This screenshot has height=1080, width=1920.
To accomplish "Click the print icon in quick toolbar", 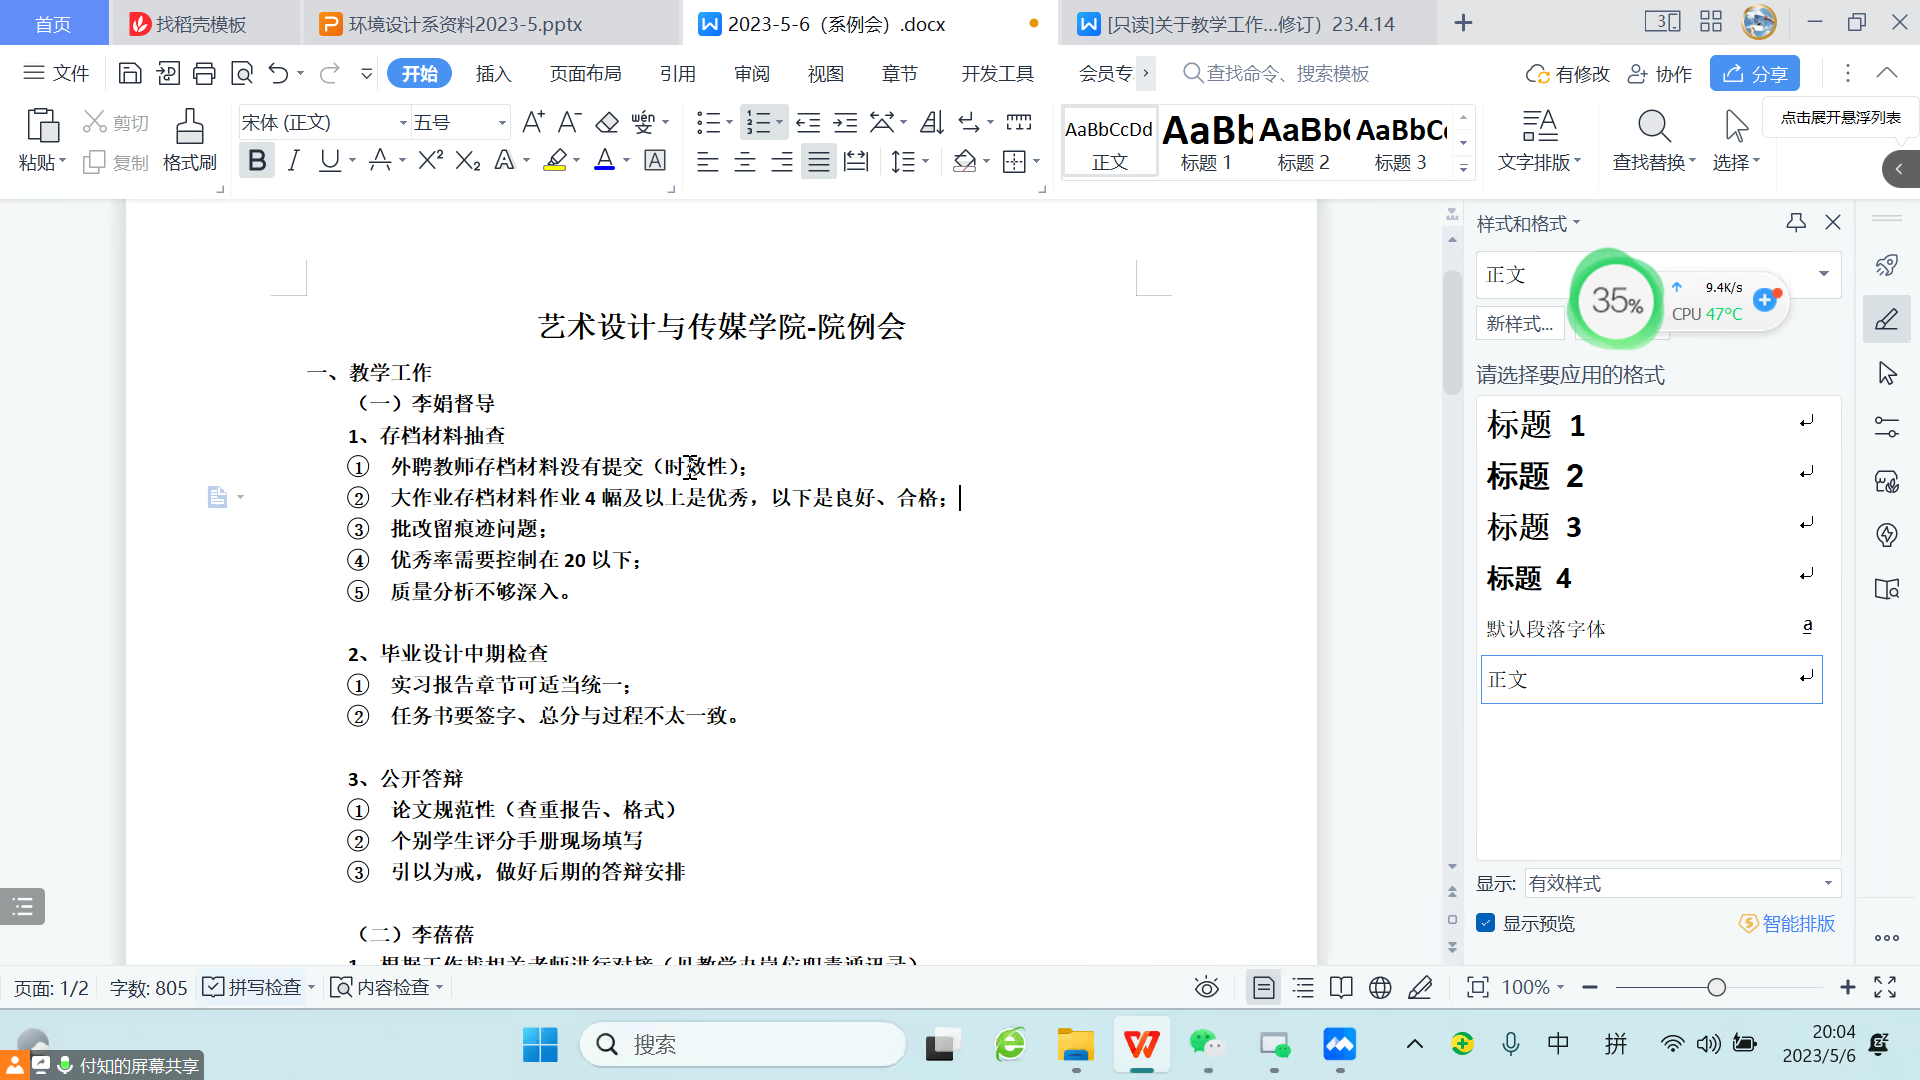I will pyautogui.click(x=204, y=73).
